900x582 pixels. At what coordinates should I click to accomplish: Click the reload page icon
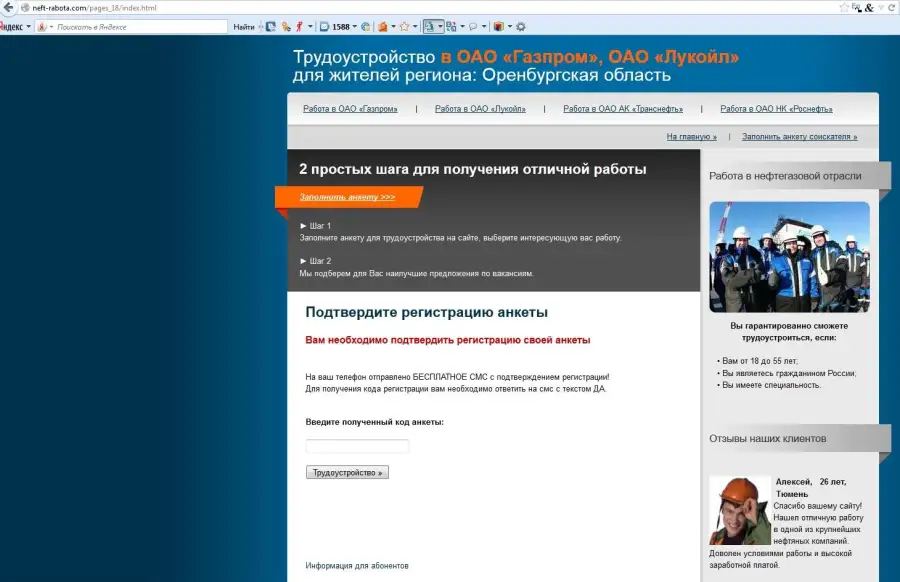[x=891, y=7]
